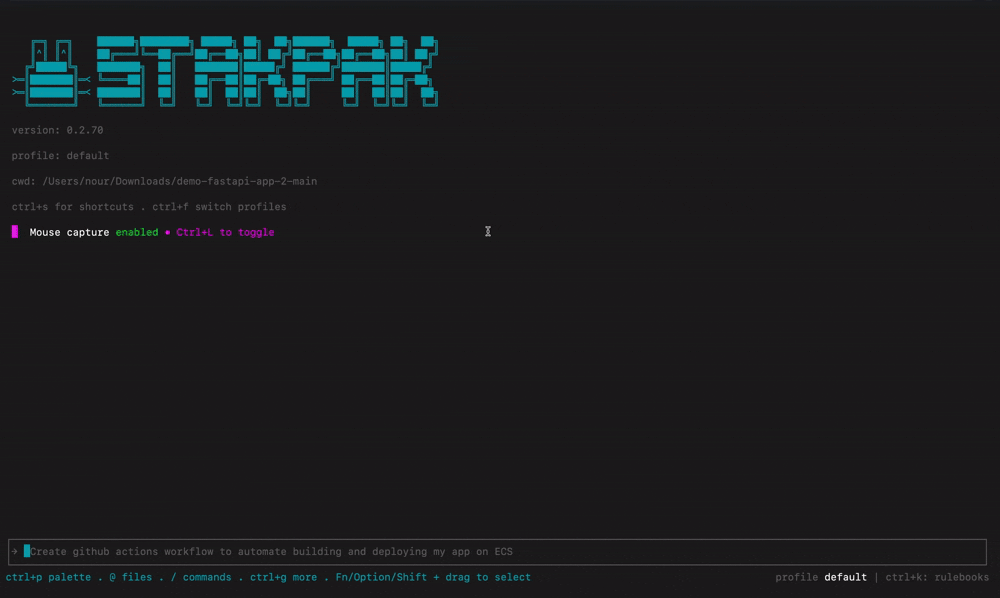Click the arrow prompt icon in input bar
Image resolution: width=1000 pixels, height=598 pixels.
coord(13,551)
